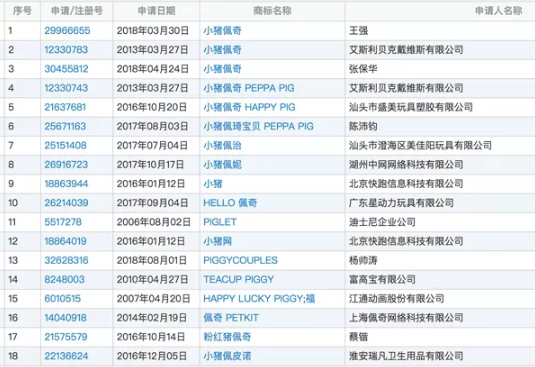The width and height of the screenshot is (535, 367).
Task: Click HAPPY LUCKY PIGGY;福 trademark link
Action: 259,298
